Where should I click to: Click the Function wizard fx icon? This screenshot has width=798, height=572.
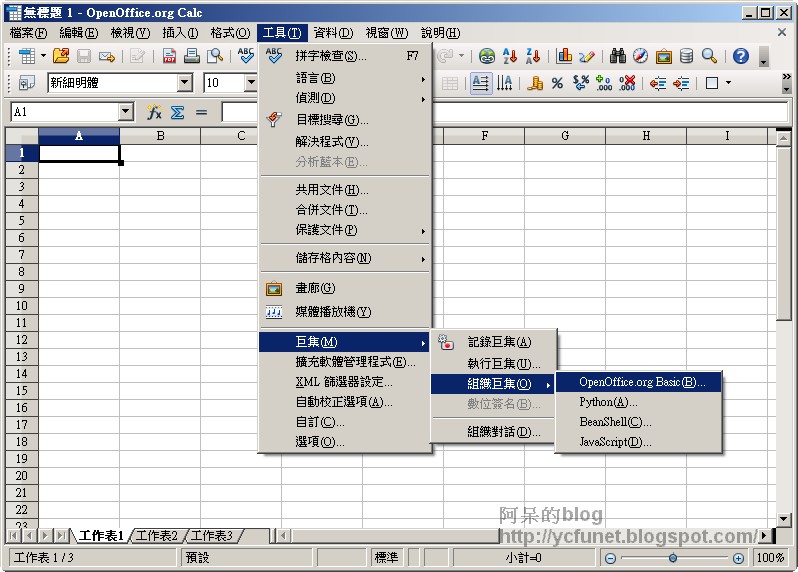[x=154, y=112]
